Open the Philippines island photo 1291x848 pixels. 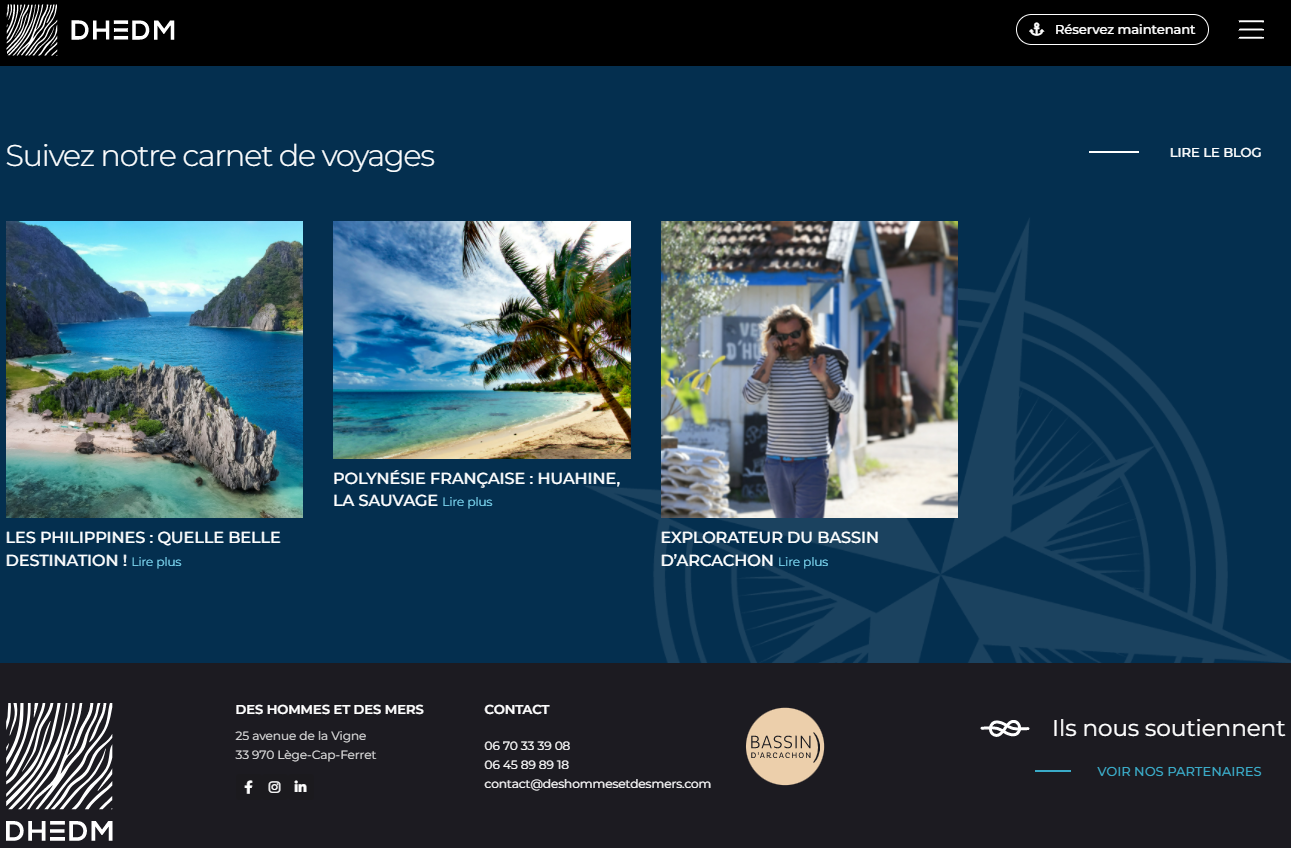point(154,369)
